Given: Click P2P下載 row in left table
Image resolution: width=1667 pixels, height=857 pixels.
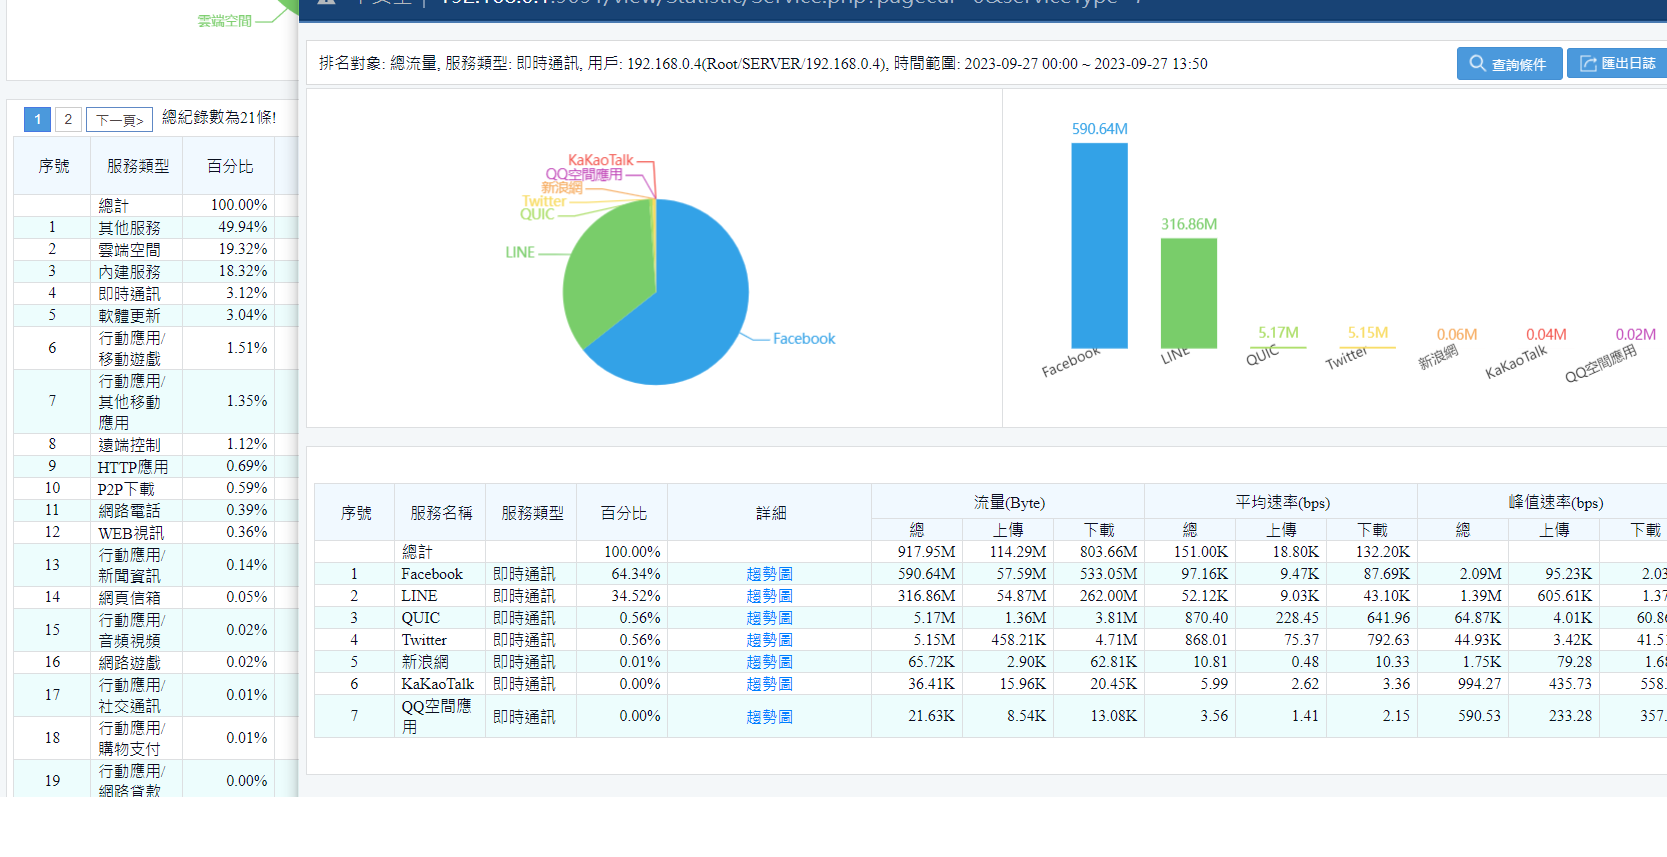Looking at the screenshot, I should 156,489.
